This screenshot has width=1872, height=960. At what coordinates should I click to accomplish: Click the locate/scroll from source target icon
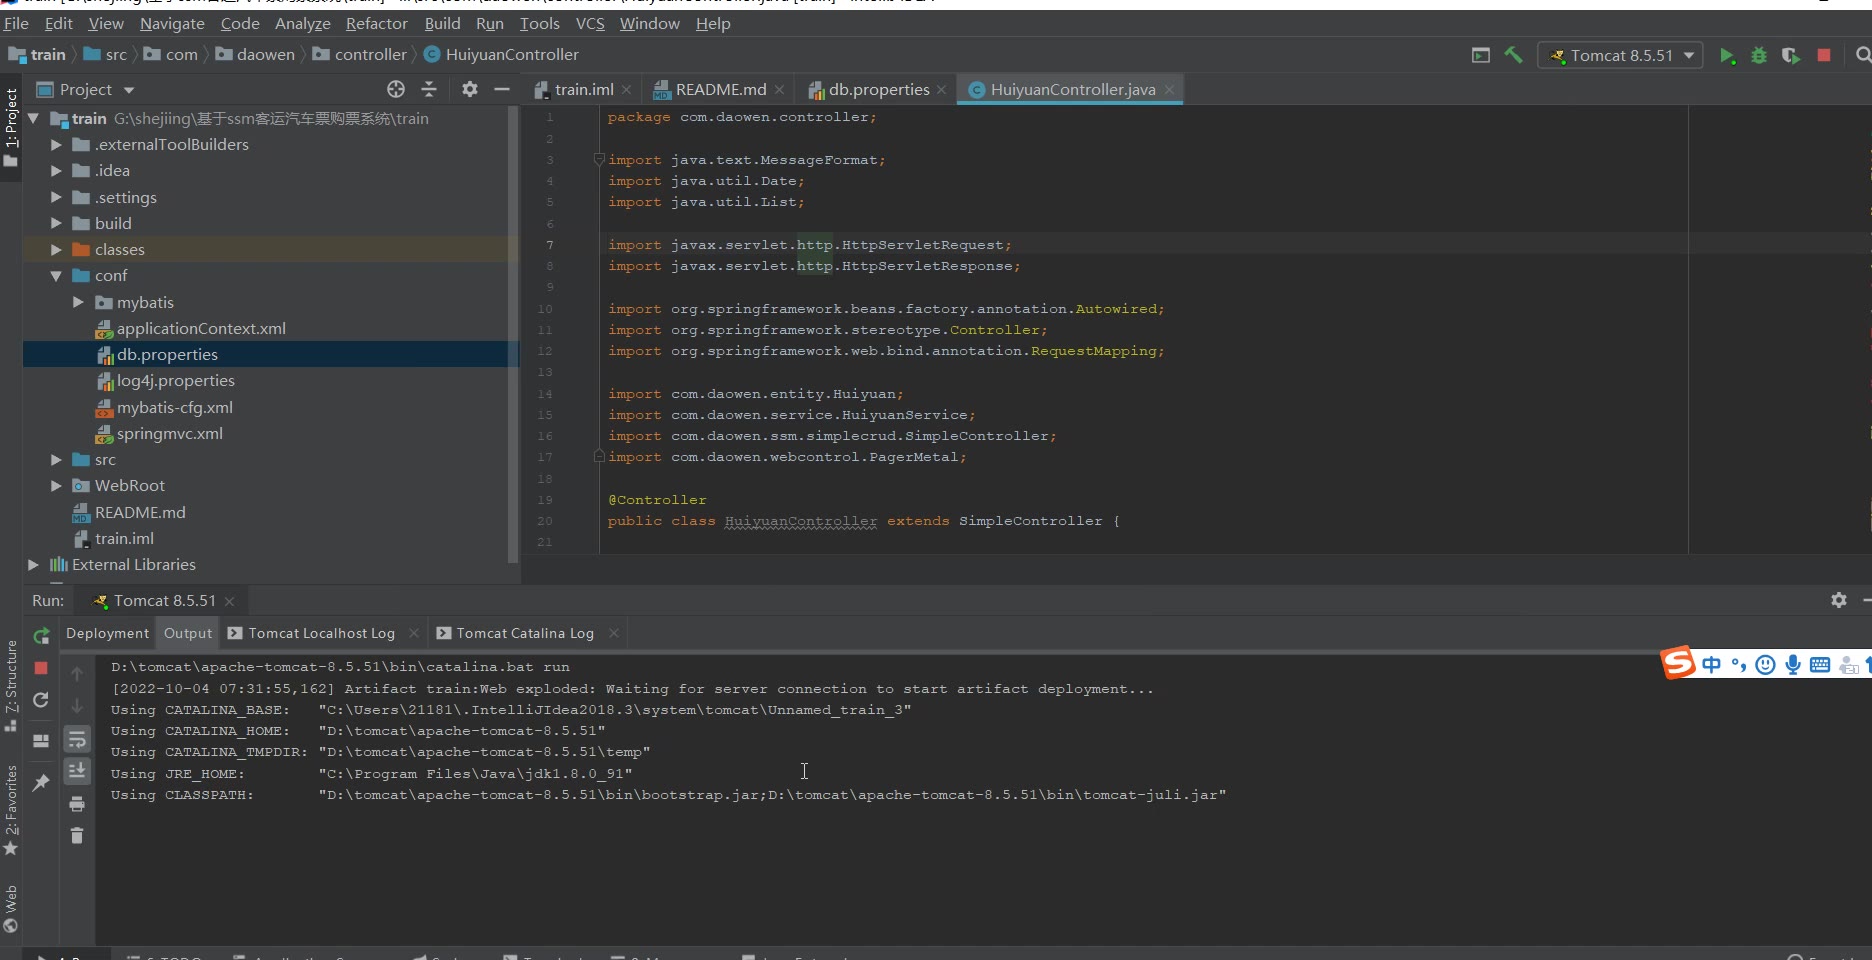click(x=396, y=90)
